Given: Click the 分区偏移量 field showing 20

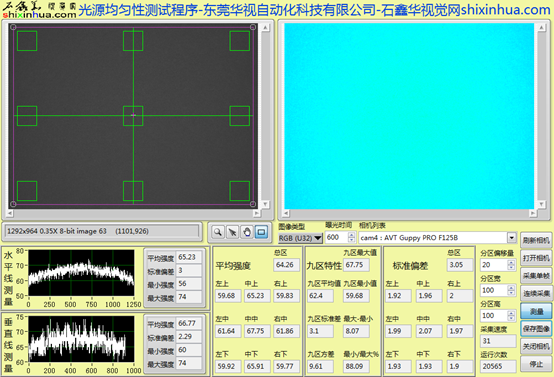Looking at the screenshot, I should [494, 265].
